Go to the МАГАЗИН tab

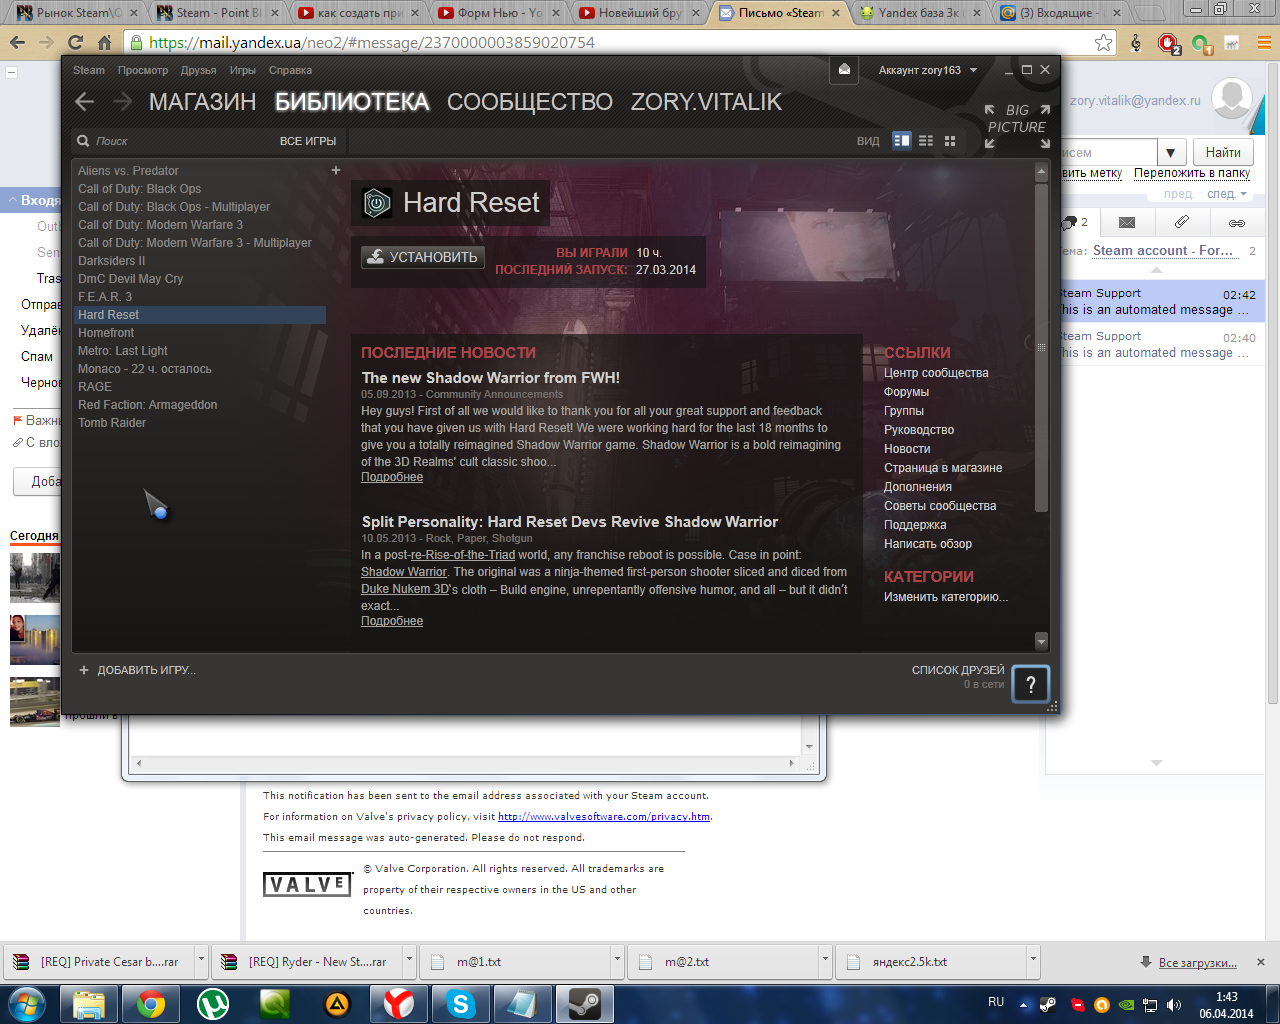(203, 102)
